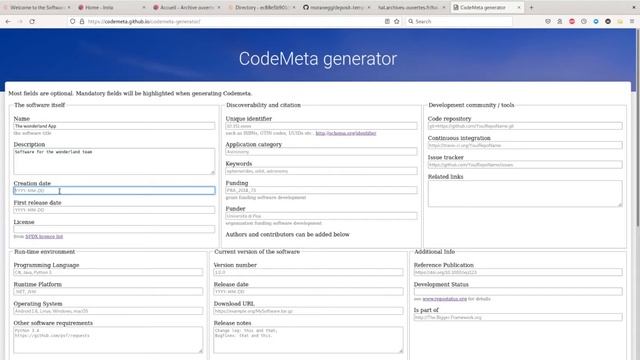The height and width of the screenshot is (360, 640).
Task: Focus the Creation date field
Action: (x=114, y=191)
